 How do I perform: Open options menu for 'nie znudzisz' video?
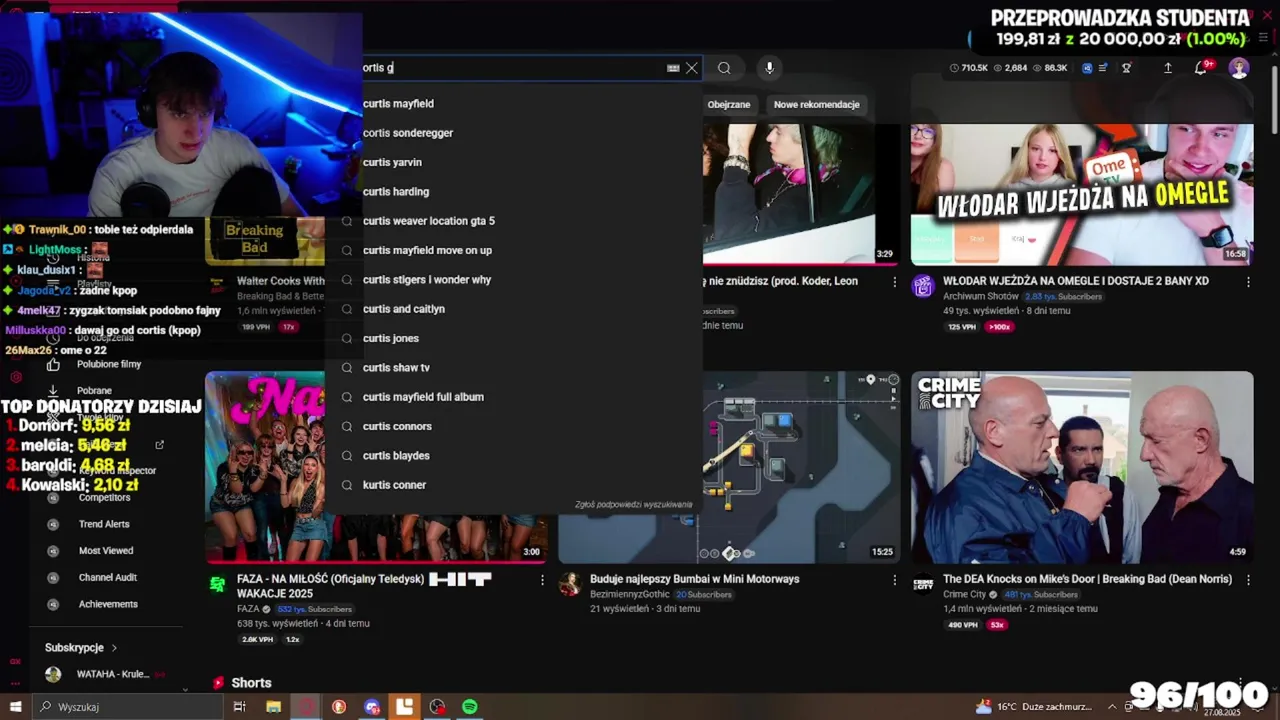pos(895,282)
